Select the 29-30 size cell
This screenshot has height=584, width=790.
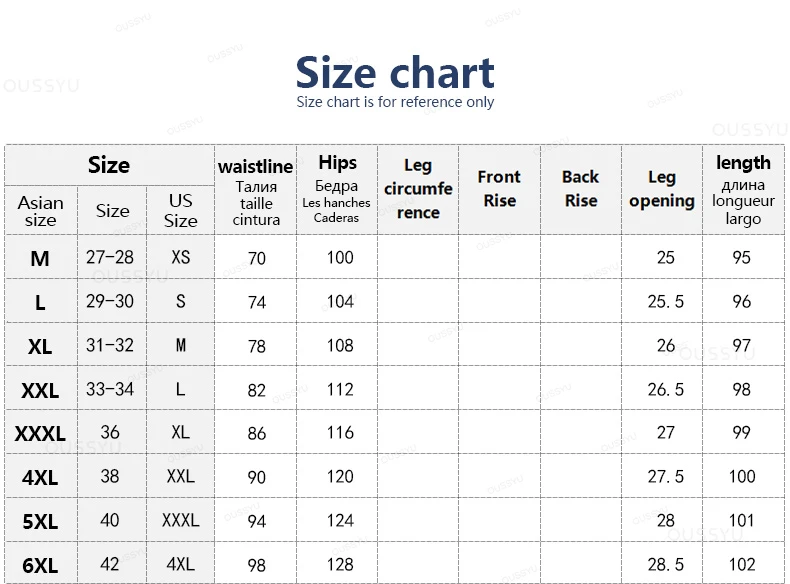point(110,301)
